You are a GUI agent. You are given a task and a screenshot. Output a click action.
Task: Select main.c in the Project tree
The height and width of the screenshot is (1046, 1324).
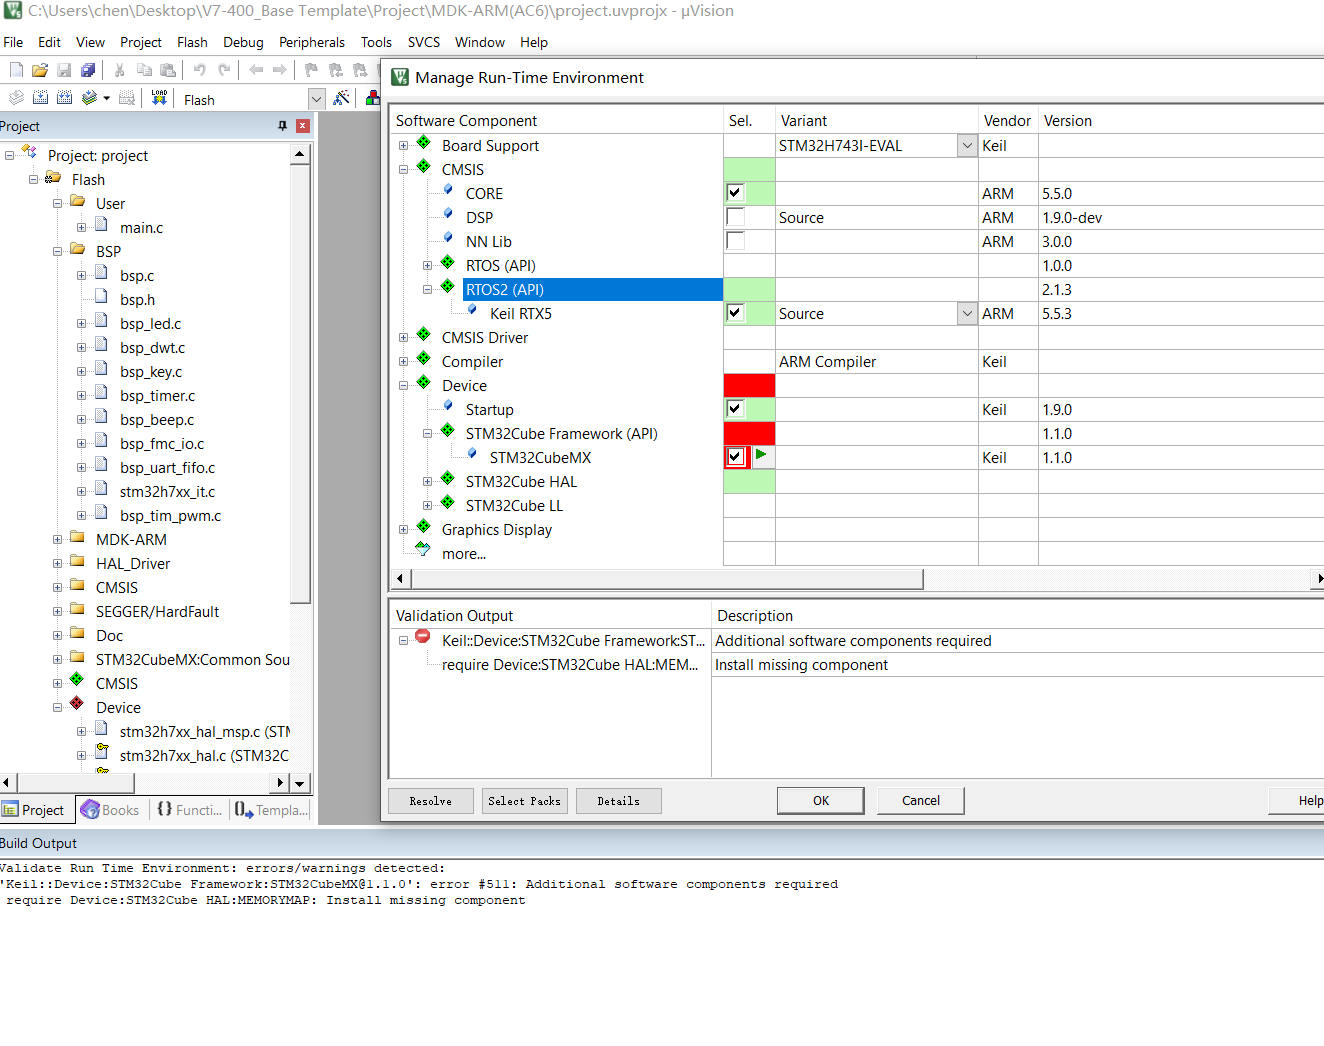[x=141, y=228]
